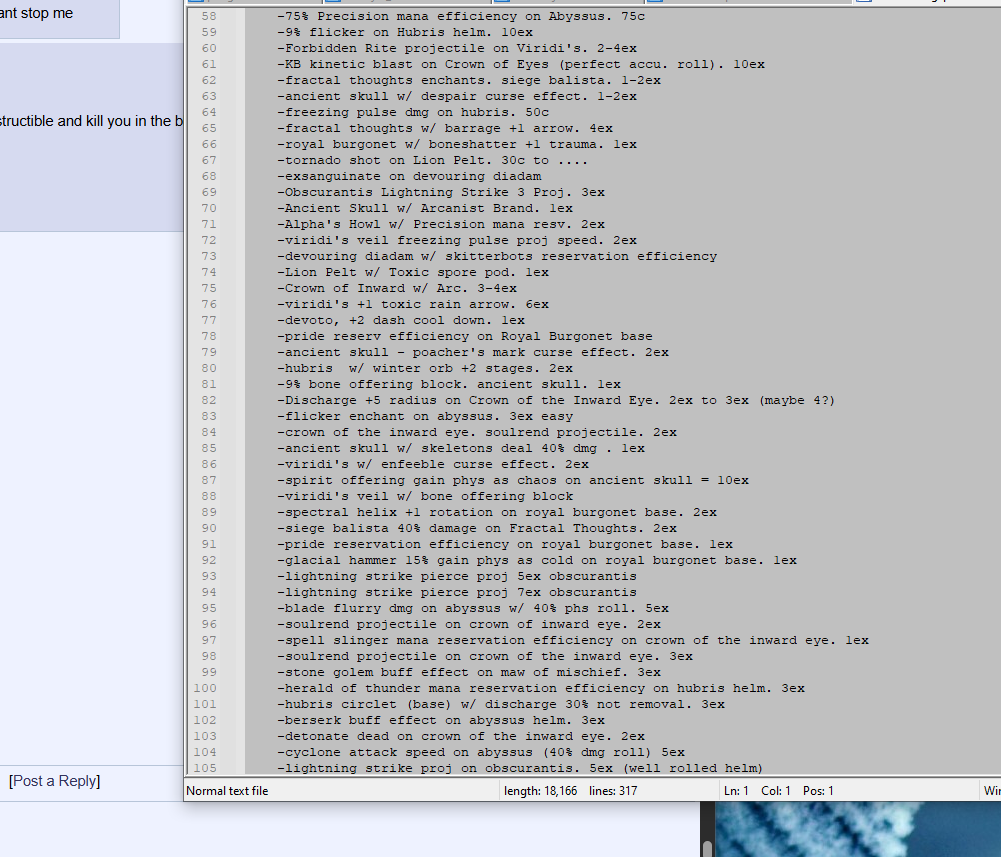Click the line '-KB kinetic blast on Crown of Eyes'

[521, 64]
